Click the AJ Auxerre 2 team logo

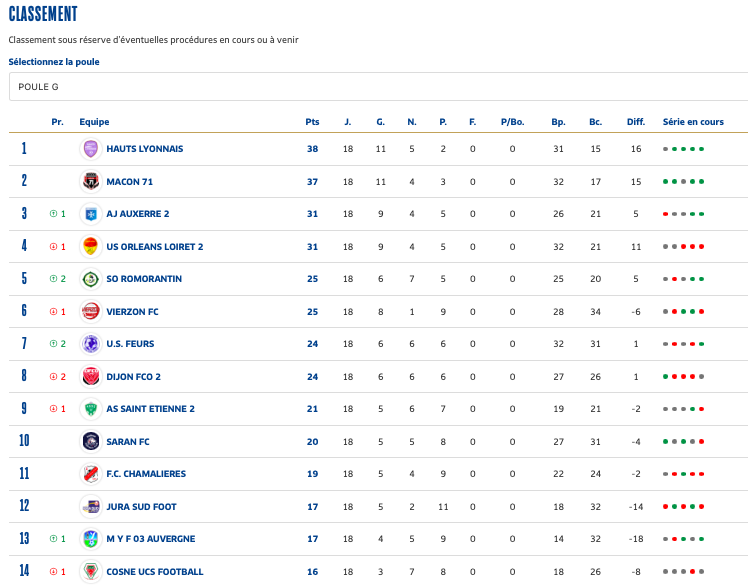(90, 214)
